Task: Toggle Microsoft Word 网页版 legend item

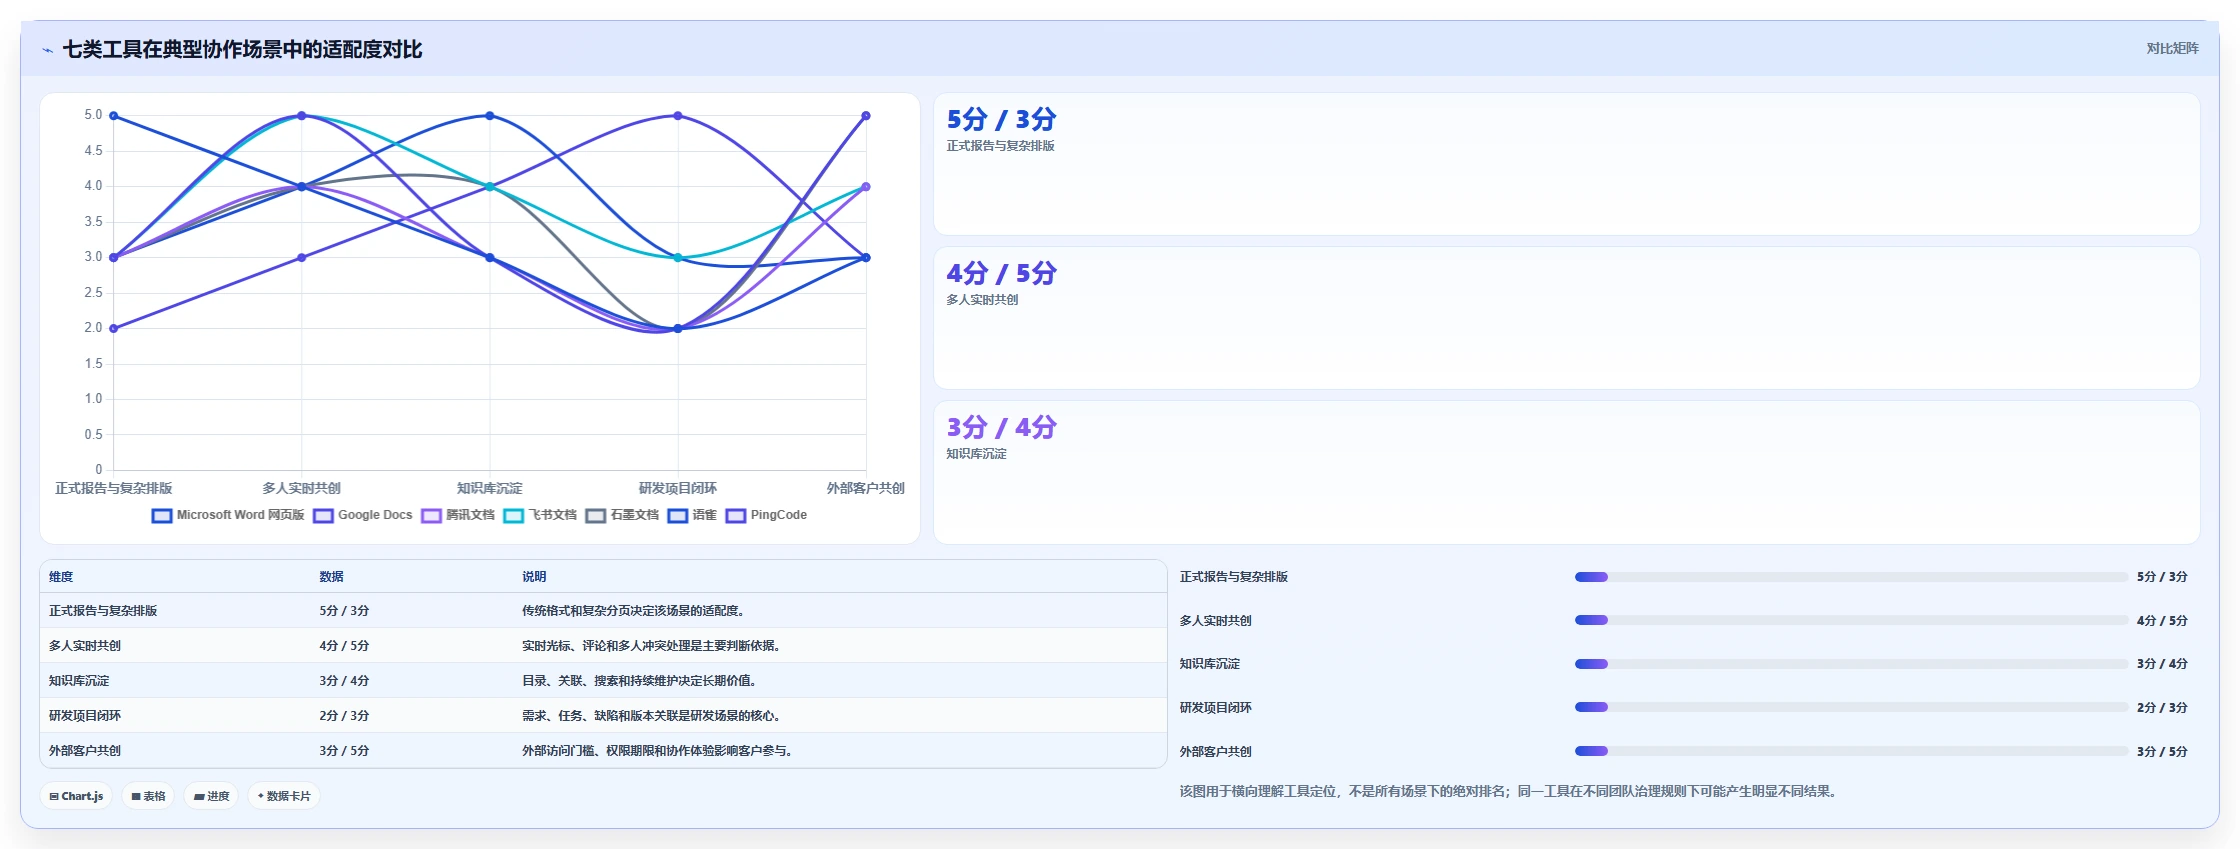Action: coord(228,515)
